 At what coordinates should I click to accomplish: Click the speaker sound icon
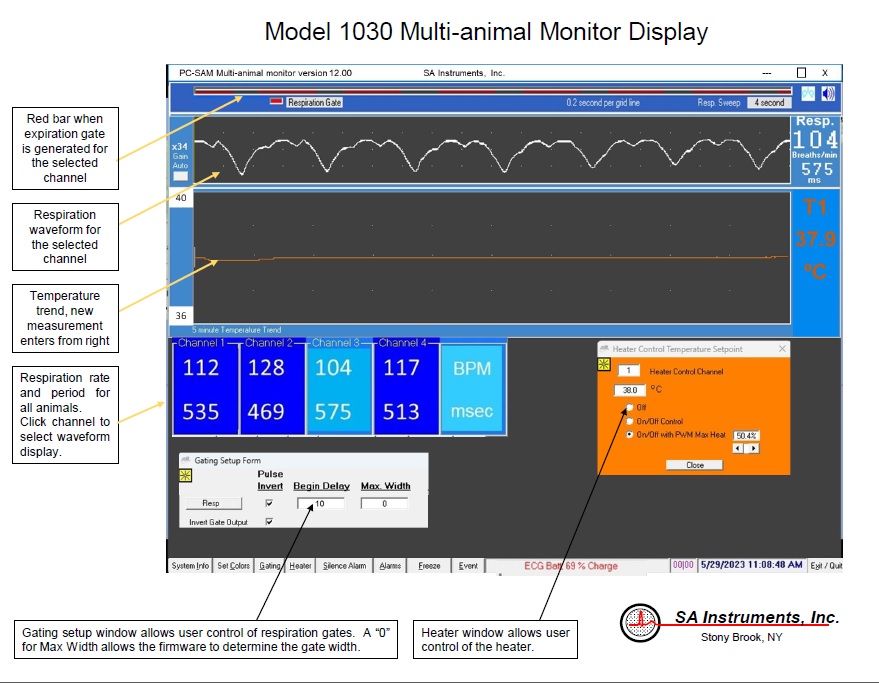pos(827,94)
